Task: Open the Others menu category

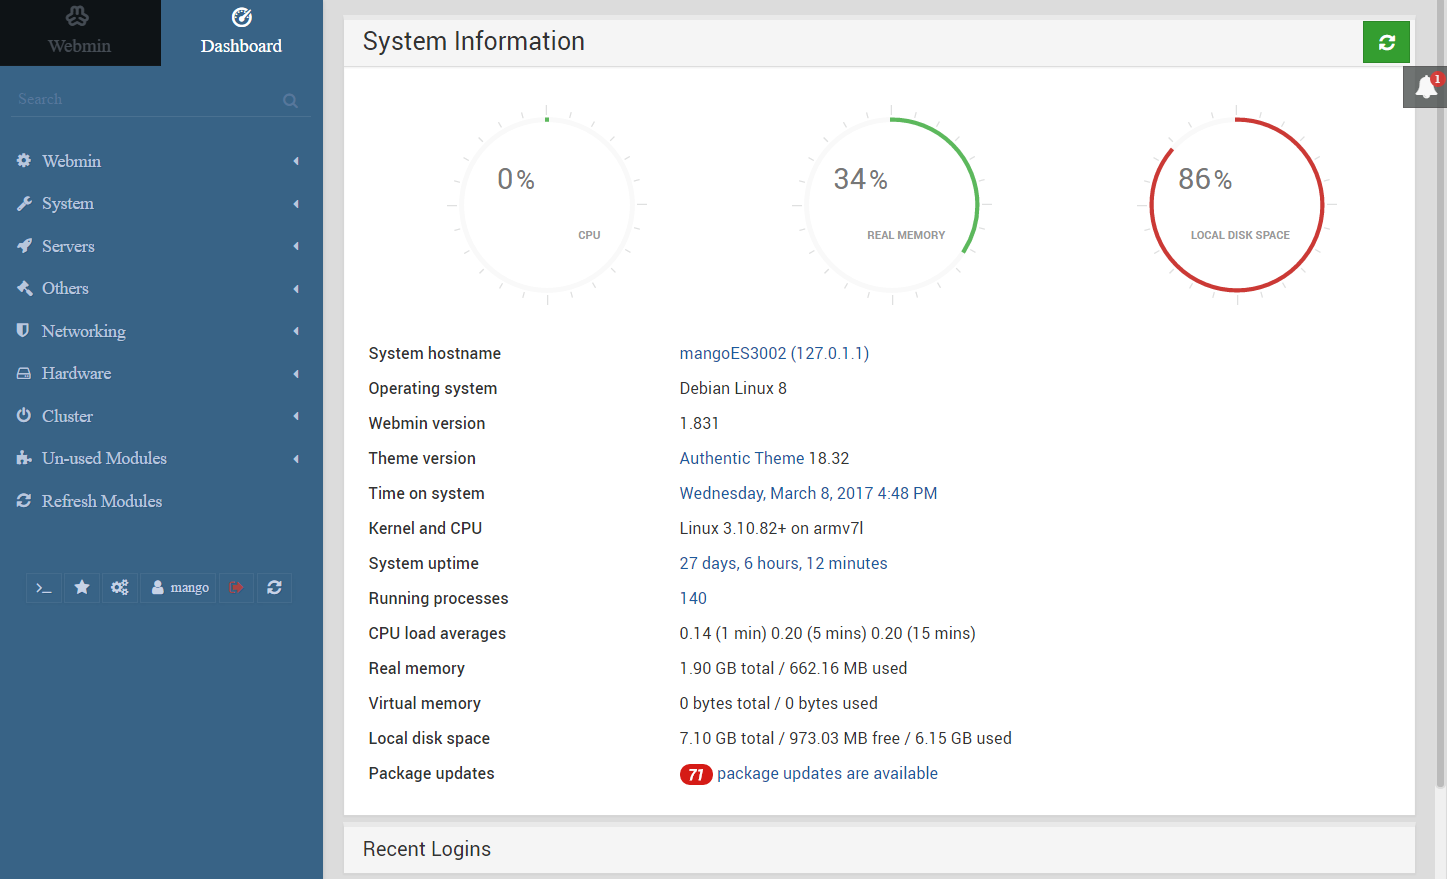Action: click(161, 289)
